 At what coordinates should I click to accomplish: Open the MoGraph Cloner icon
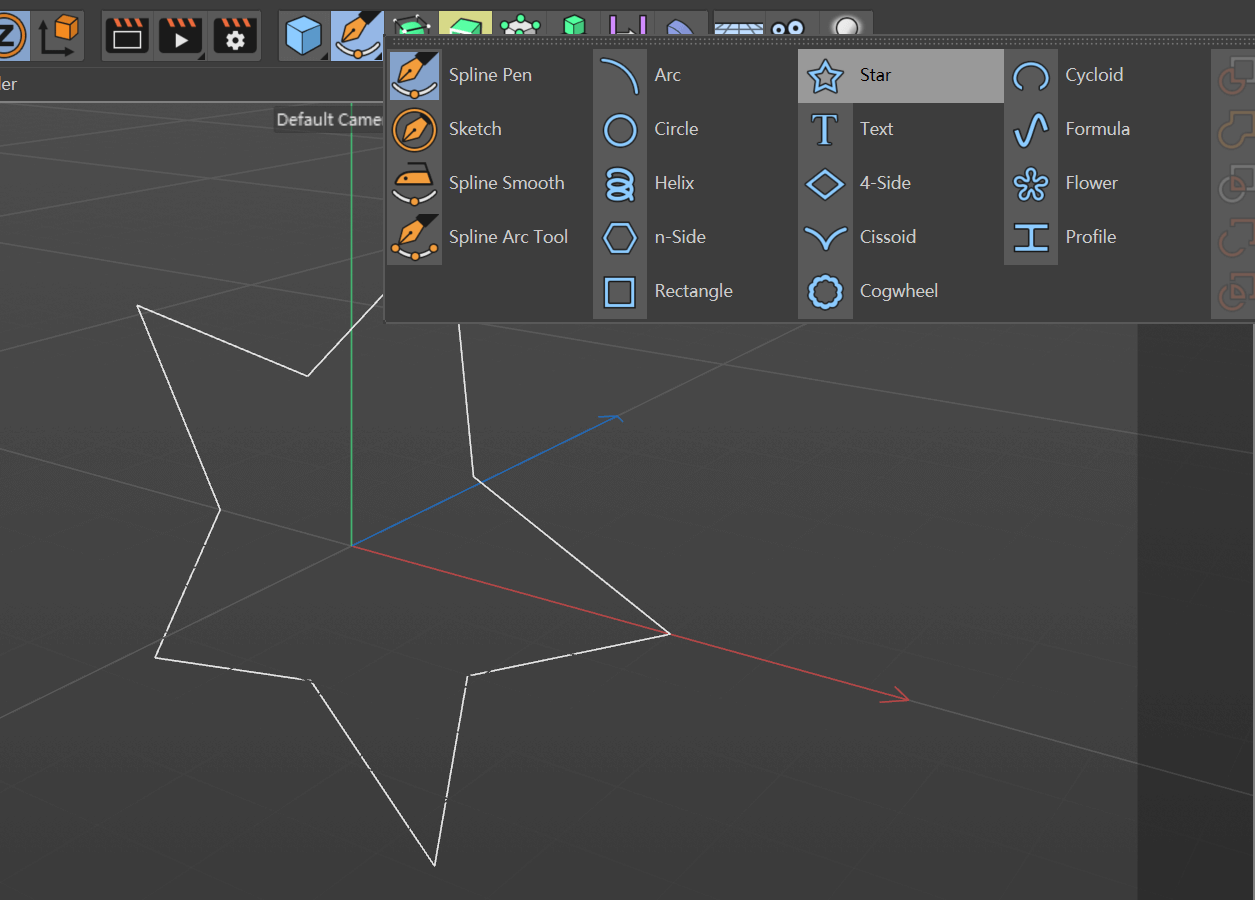[x=520, y=24]
